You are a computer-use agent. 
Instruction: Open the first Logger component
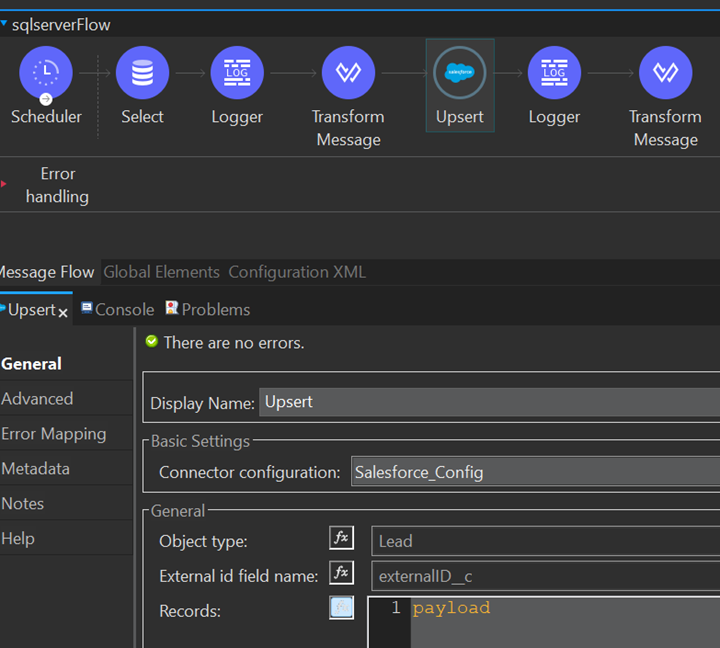(x=237, y=73)
